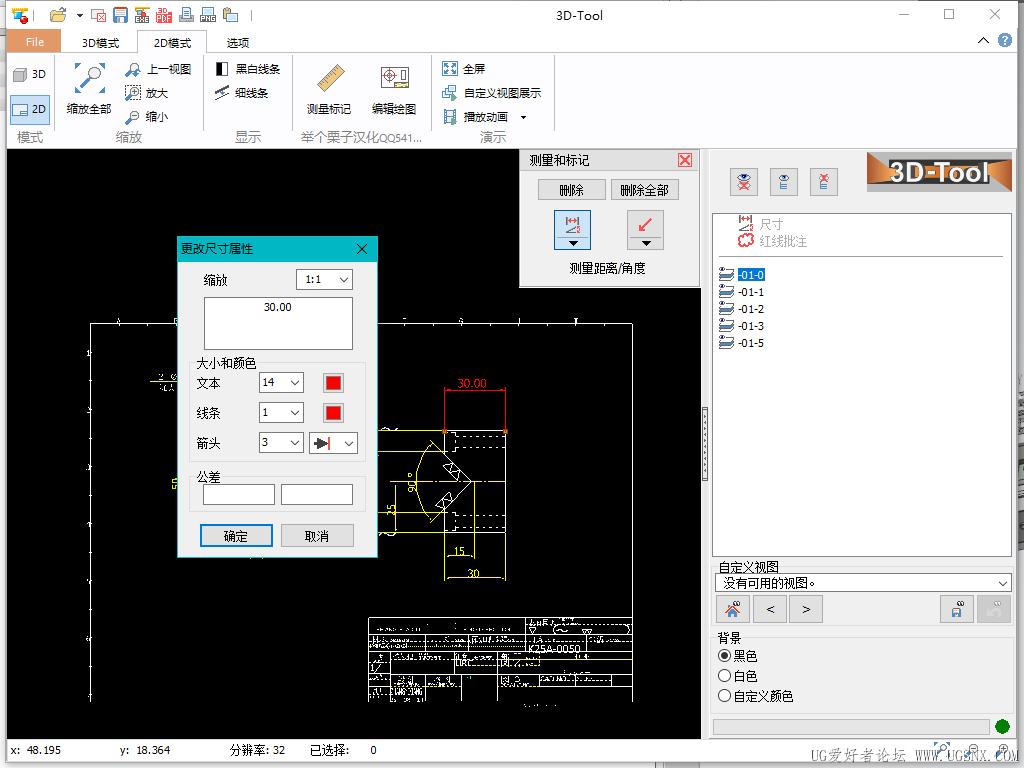The height and width of the screenshot is (768, 1024).
Task: Select the 白色 background radio button
Action: coord(725,676)
